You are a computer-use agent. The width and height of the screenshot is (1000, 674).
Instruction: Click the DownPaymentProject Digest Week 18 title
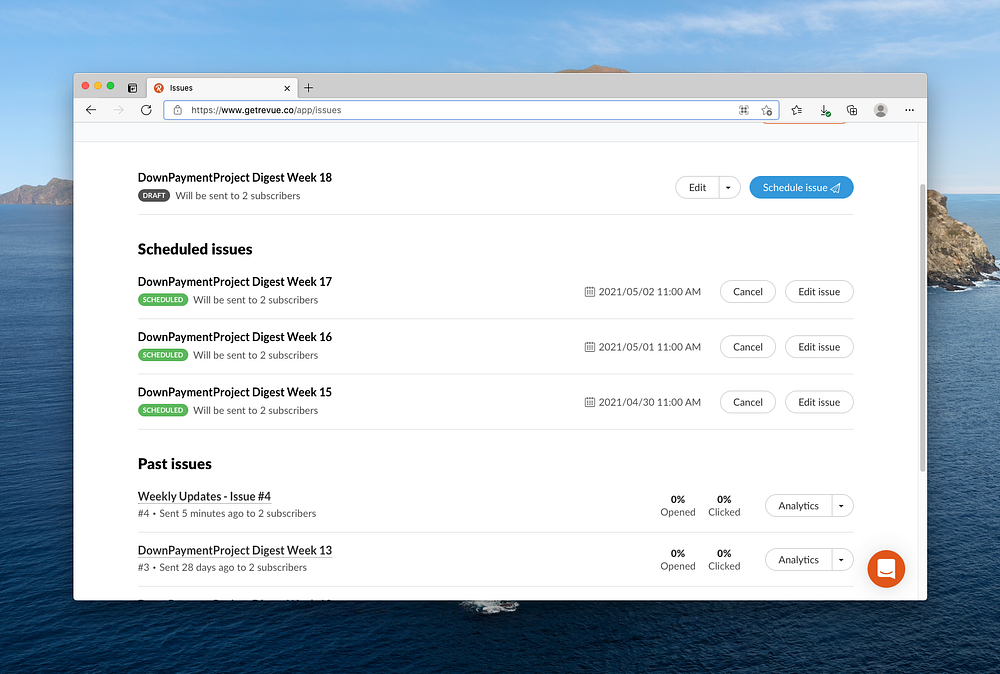coord(235,177)
